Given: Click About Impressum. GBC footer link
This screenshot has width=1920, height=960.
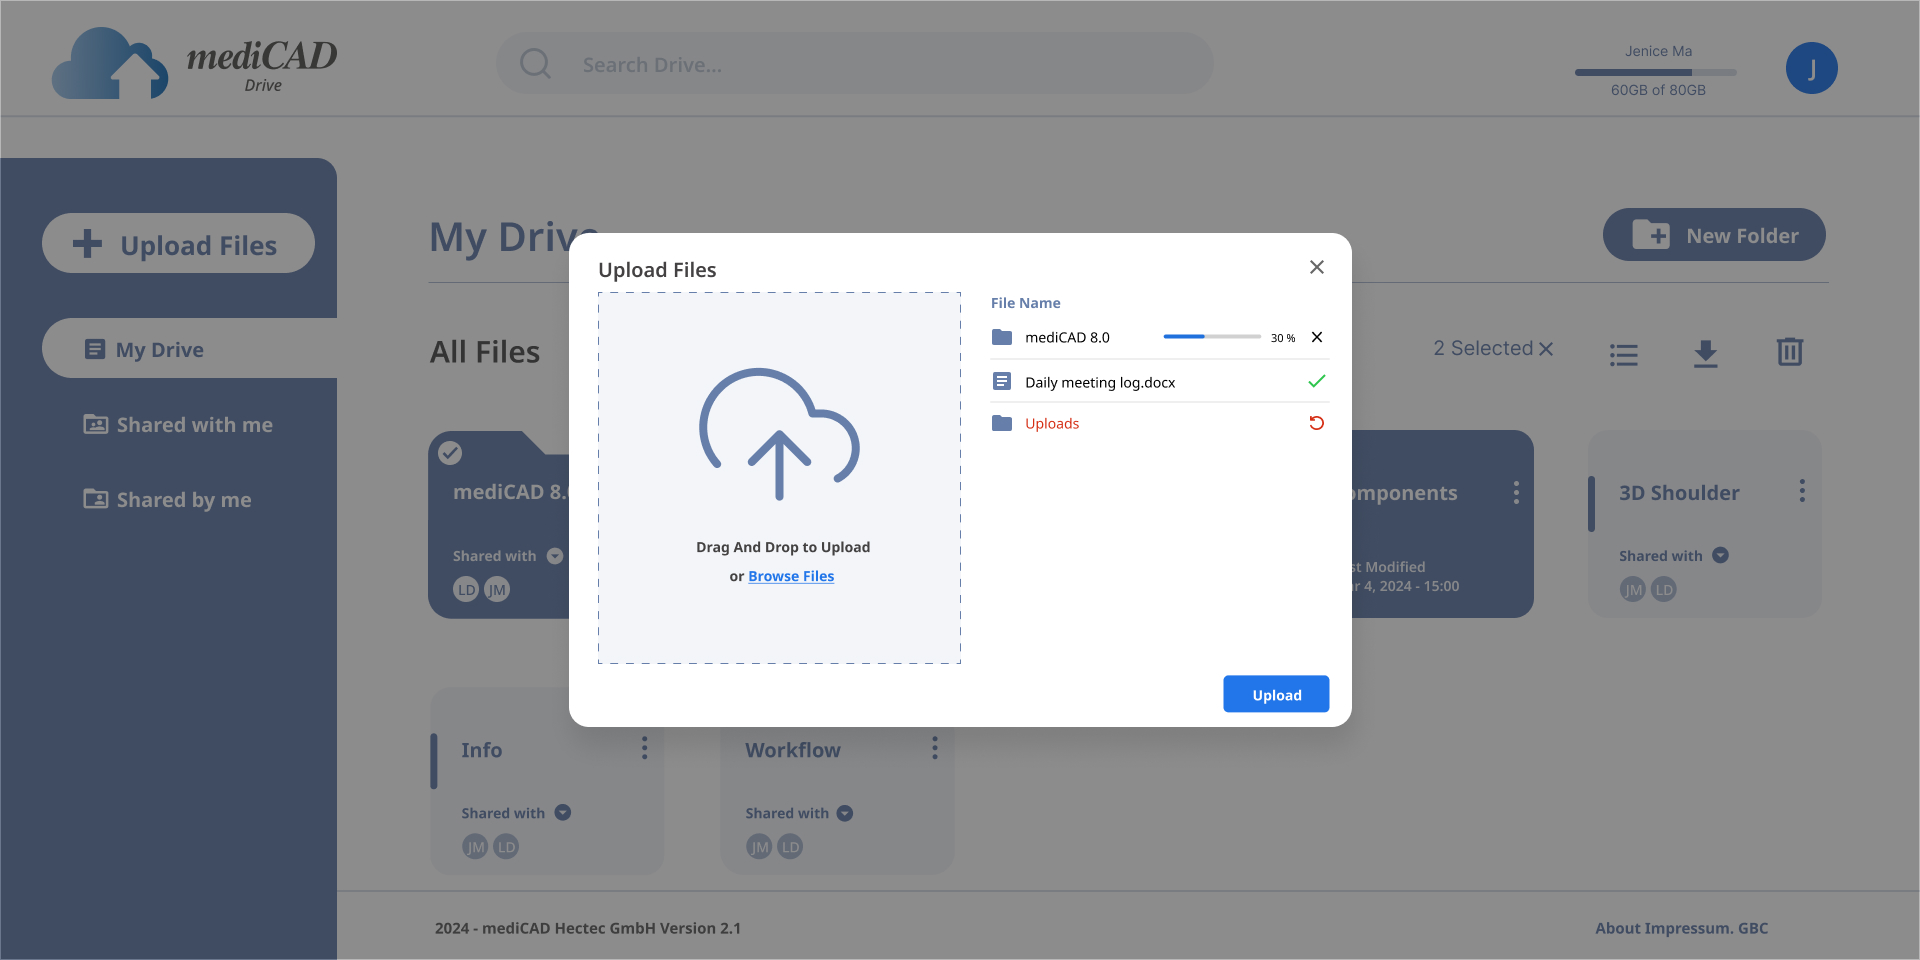Looking at the screenshot, I should pyautogui.click(x=1682, y=928).
